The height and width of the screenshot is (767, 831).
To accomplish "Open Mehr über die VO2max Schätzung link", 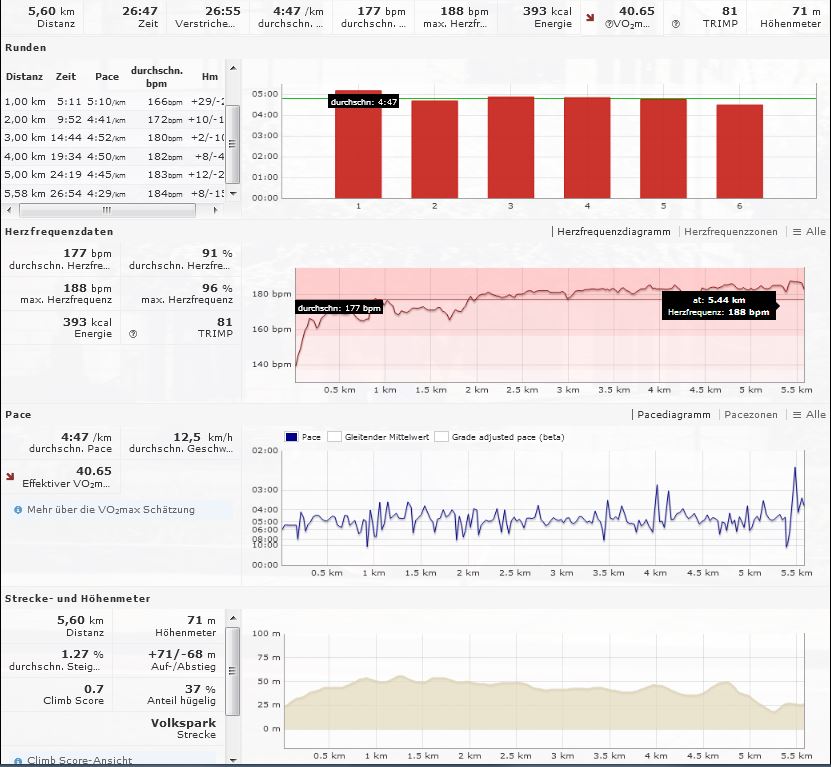I will click(110, 510).
